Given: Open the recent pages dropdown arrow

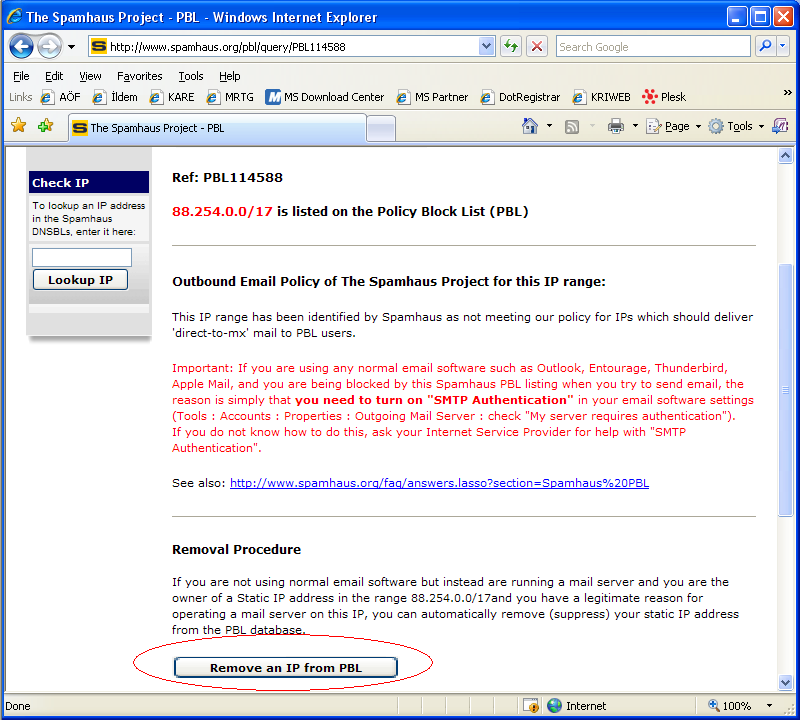Looking at the screenshot, I should tap(71, 47).
